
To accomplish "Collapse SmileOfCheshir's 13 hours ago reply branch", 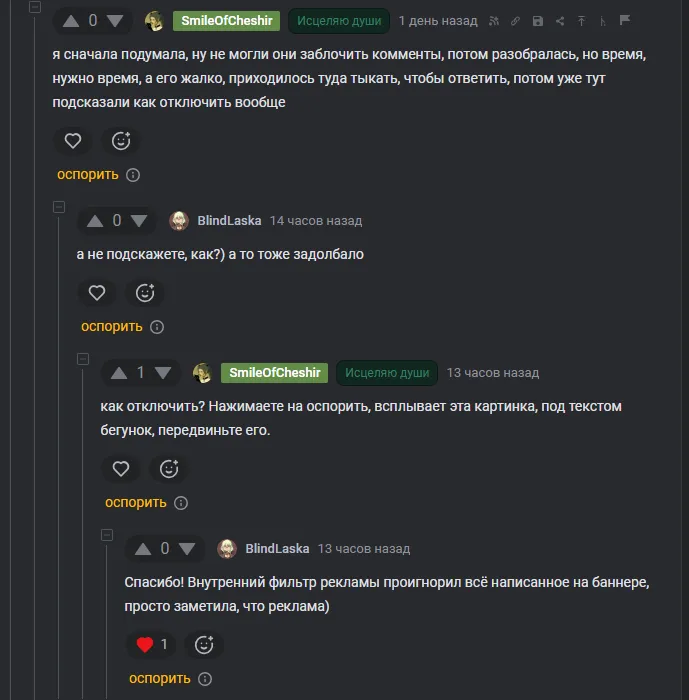I will pyautogui.click(x=83, y=359).
